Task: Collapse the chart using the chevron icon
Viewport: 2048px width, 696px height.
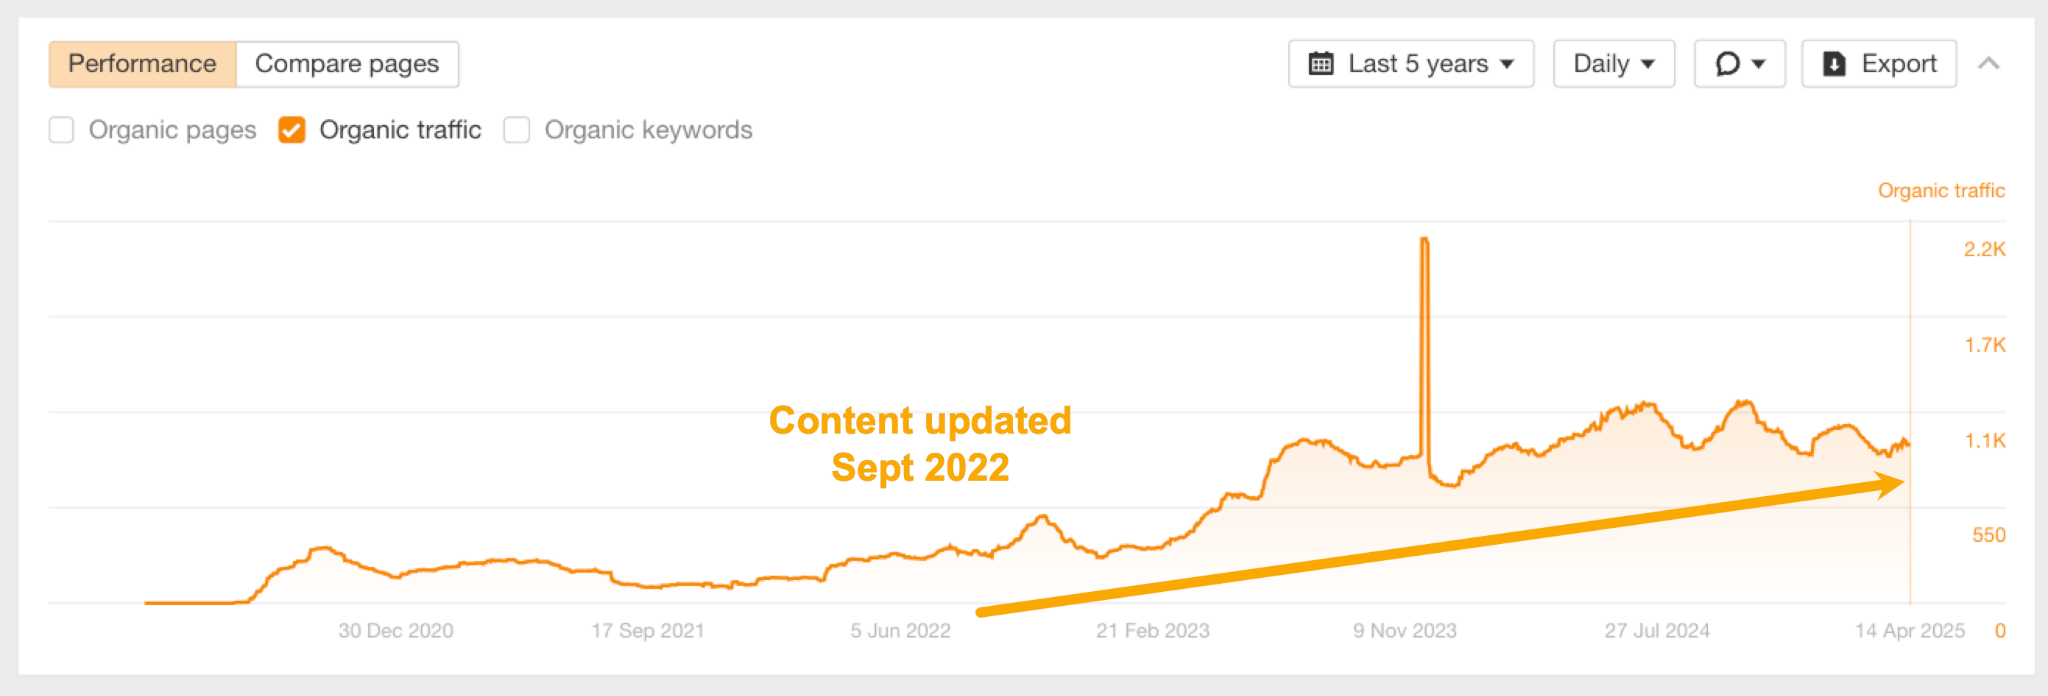Action: pyautogui.click(x=1990, y=63)
